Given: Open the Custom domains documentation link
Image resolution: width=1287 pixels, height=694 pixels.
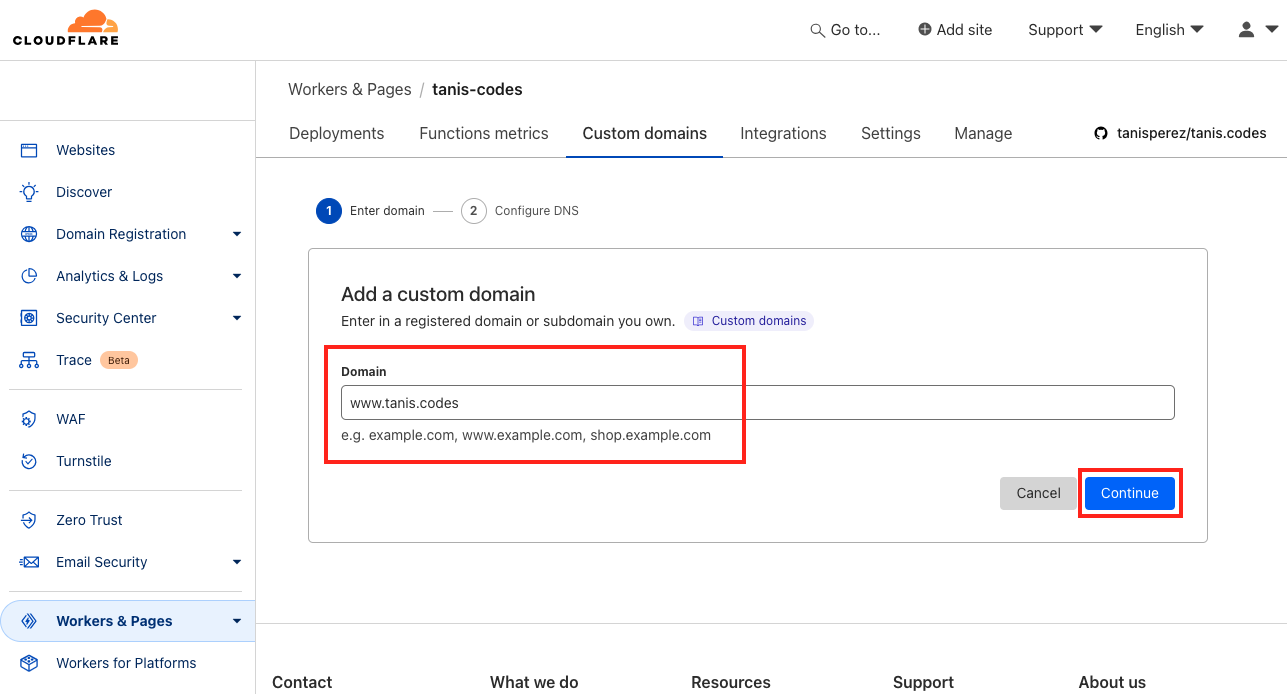Looking at the screenshot, I should click(749, 321).
